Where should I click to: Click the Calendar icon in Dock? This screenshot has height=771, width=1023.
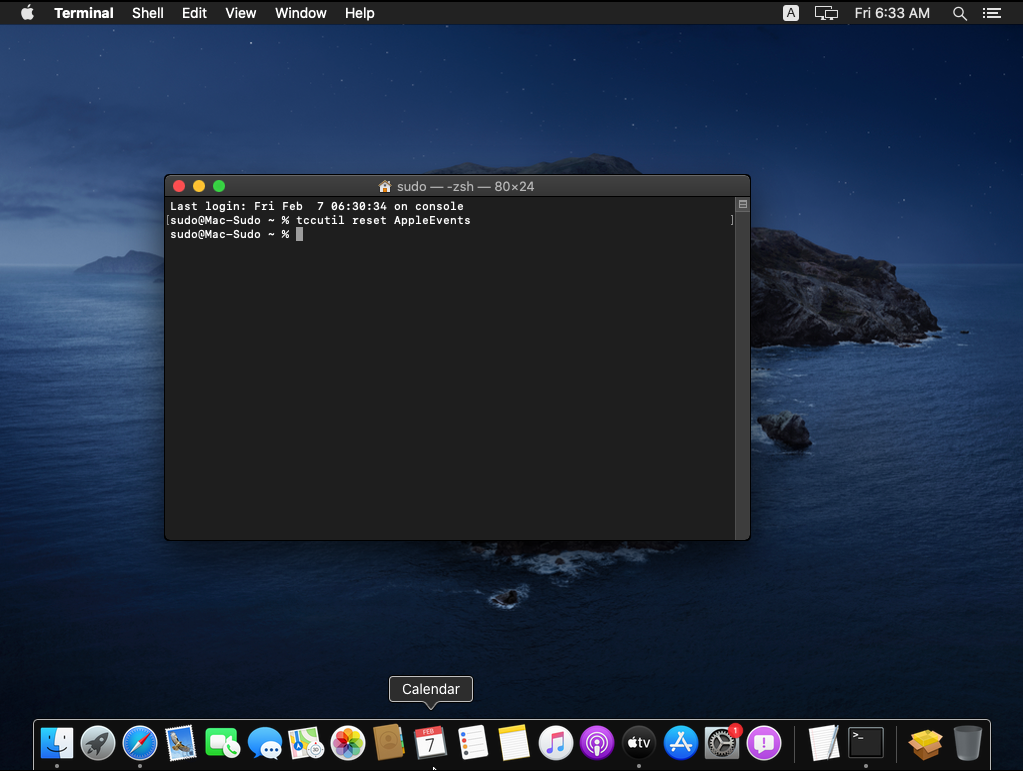430,743
